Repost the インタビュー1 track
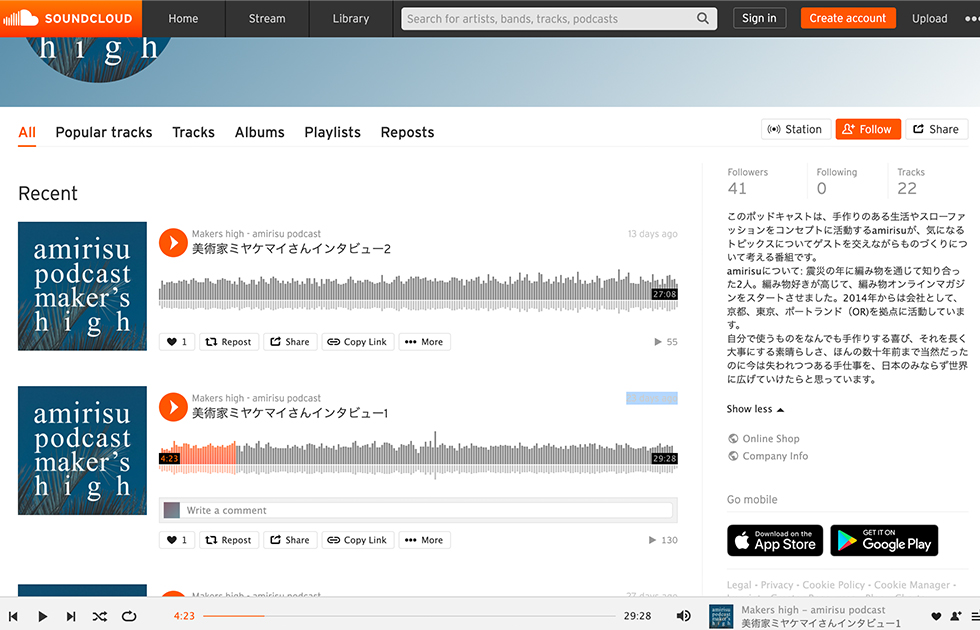 pyautogui.click(x=229, y=540)
